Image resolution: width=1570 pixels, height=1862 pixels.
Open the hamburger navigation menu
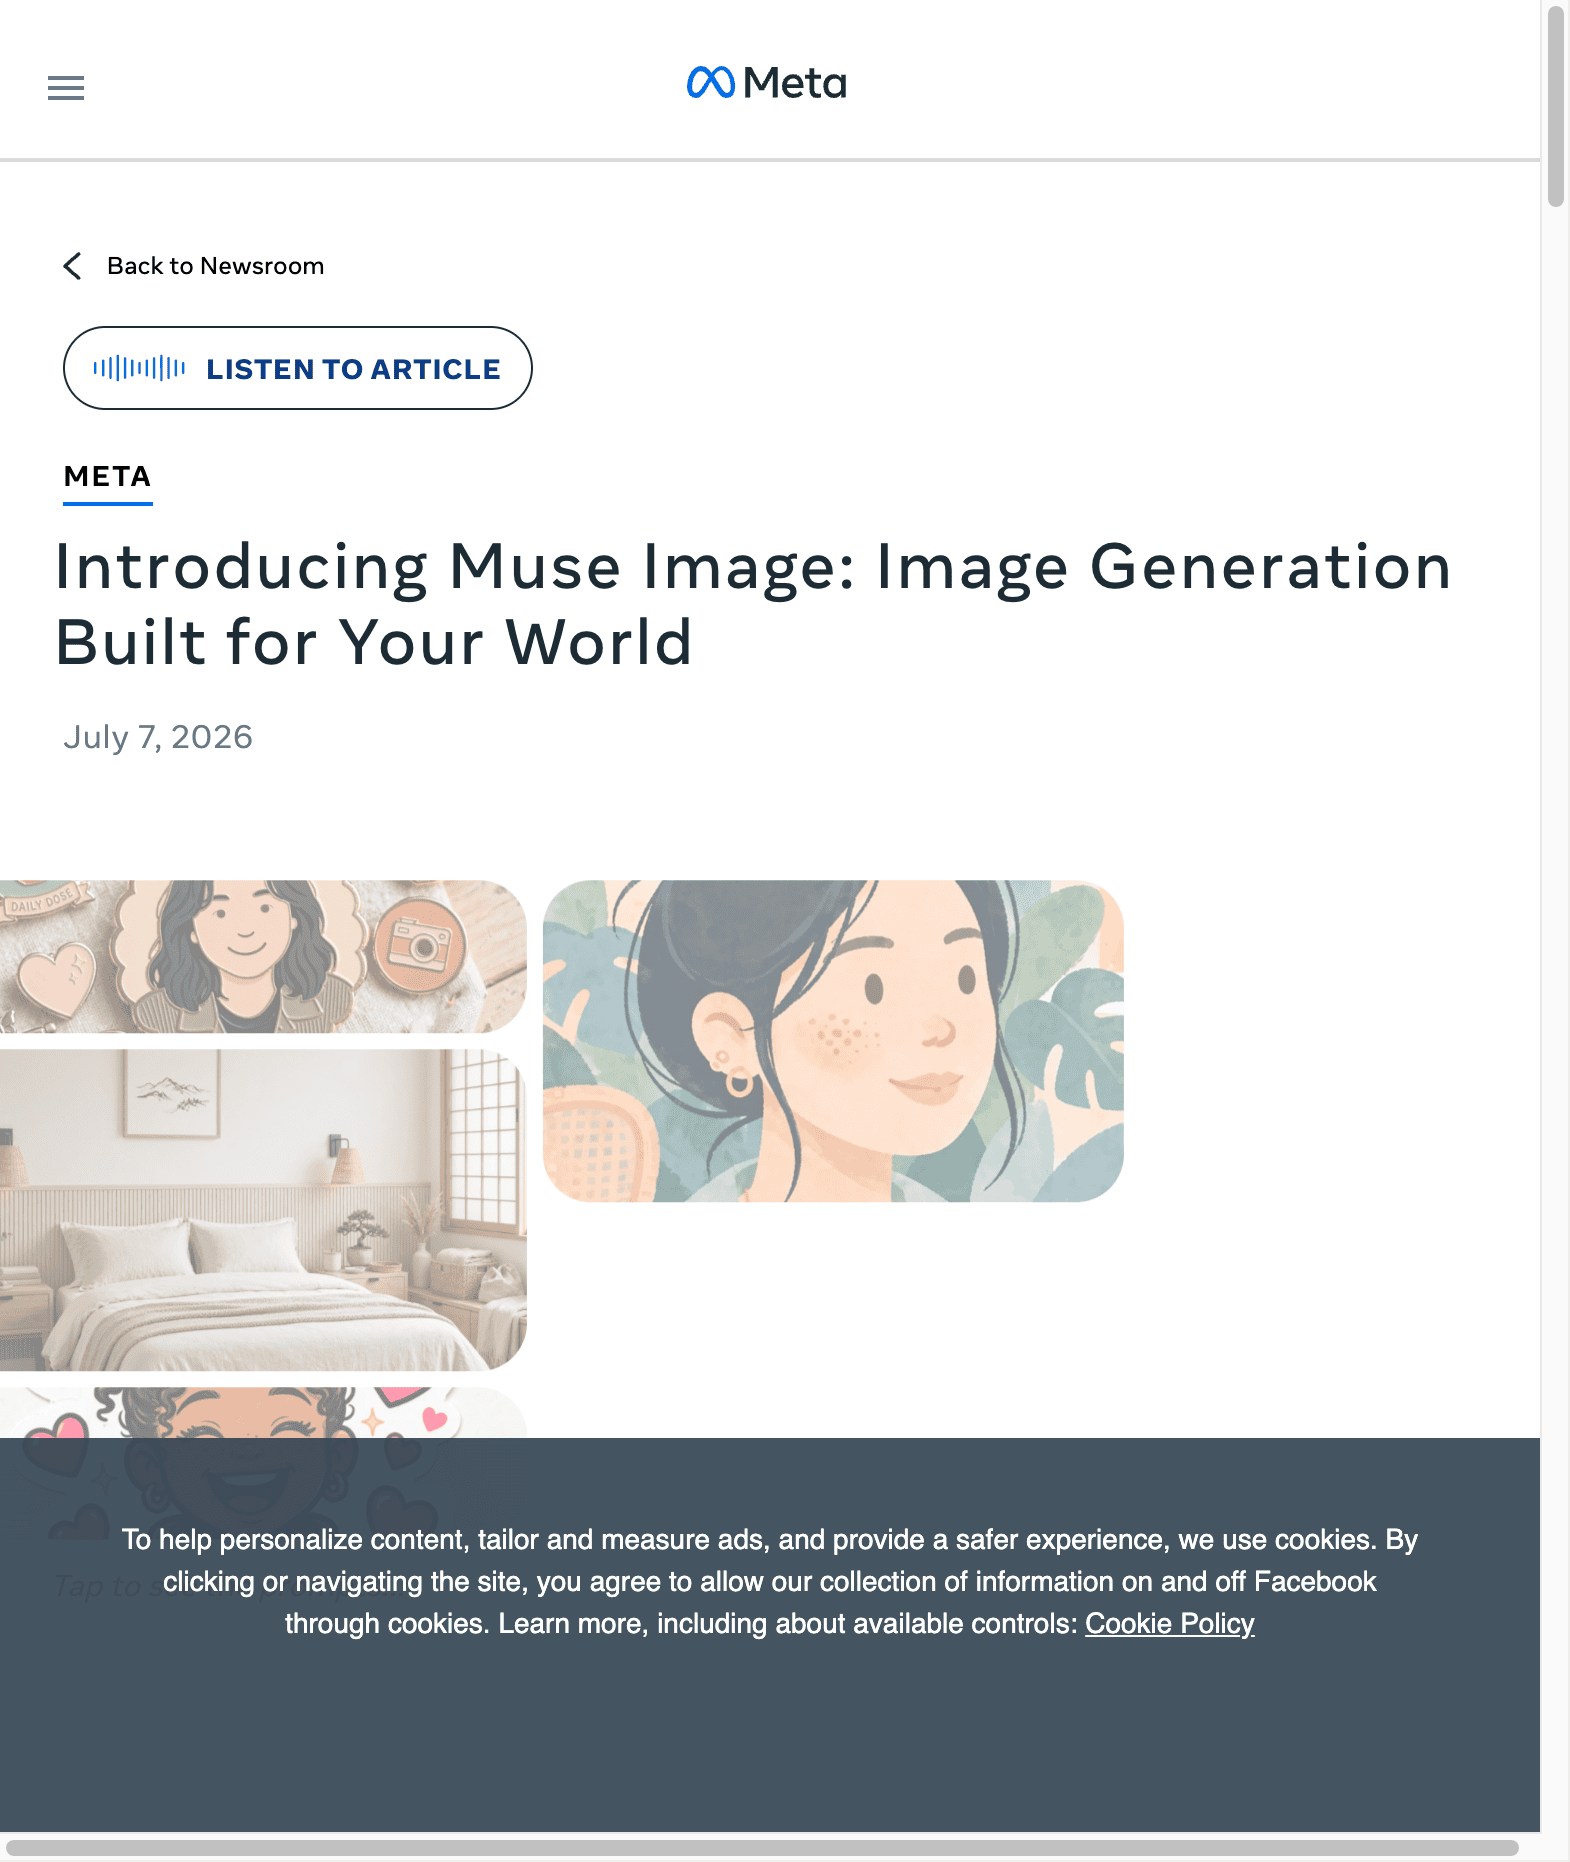tap(66, 88)
